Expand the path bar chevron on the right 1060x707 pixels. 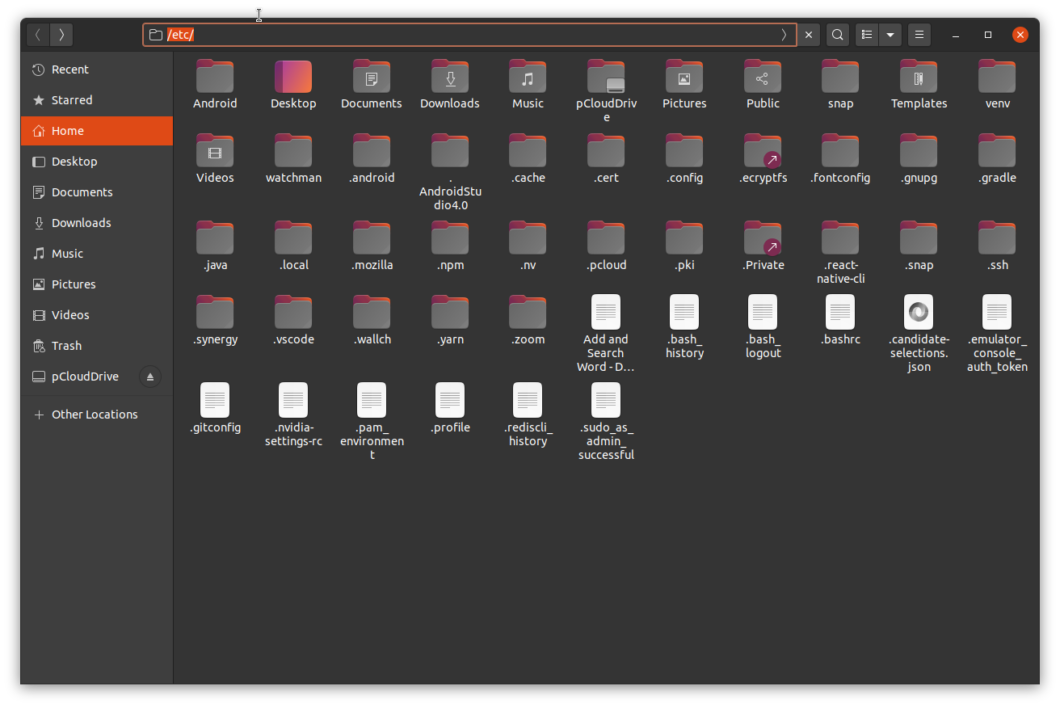pos(784,34)
